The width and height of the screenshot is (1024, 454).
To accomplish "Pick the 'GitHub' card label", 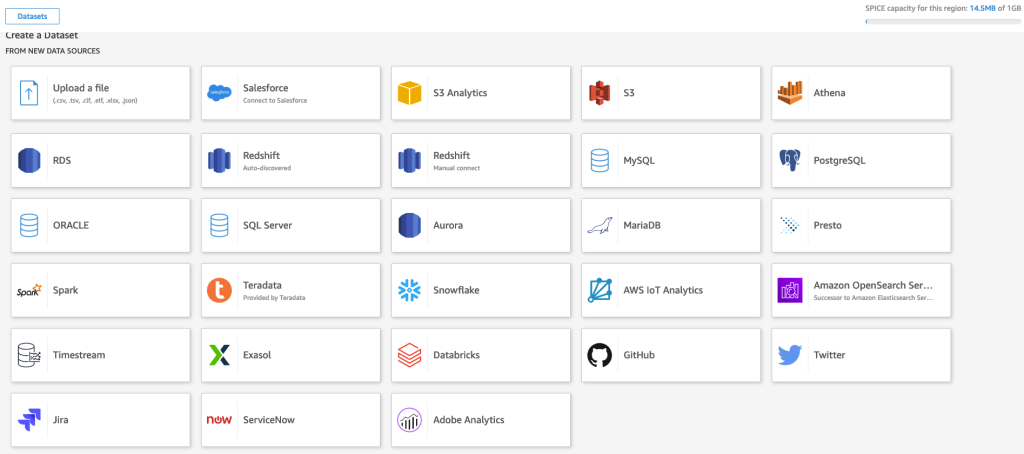I will [x=639, y=355].
